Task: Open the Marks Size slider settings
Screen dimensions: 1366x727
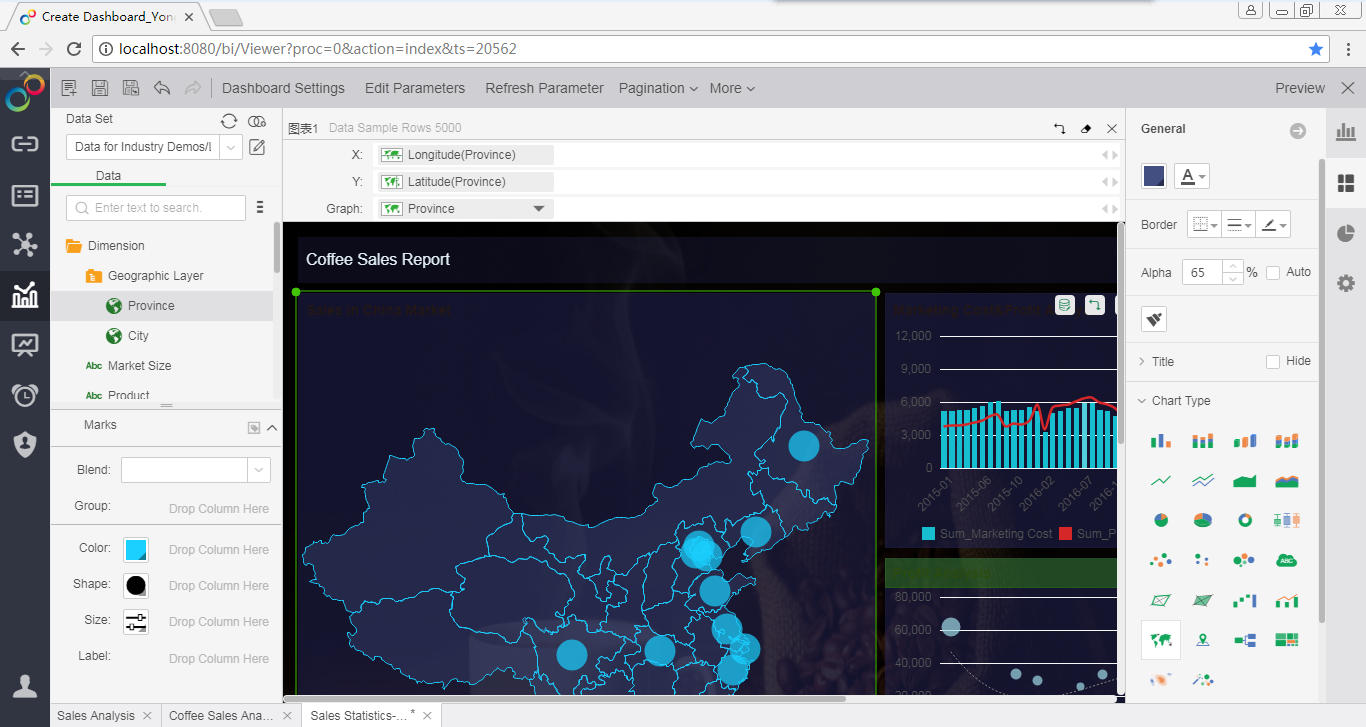Action: pos(136,622)
